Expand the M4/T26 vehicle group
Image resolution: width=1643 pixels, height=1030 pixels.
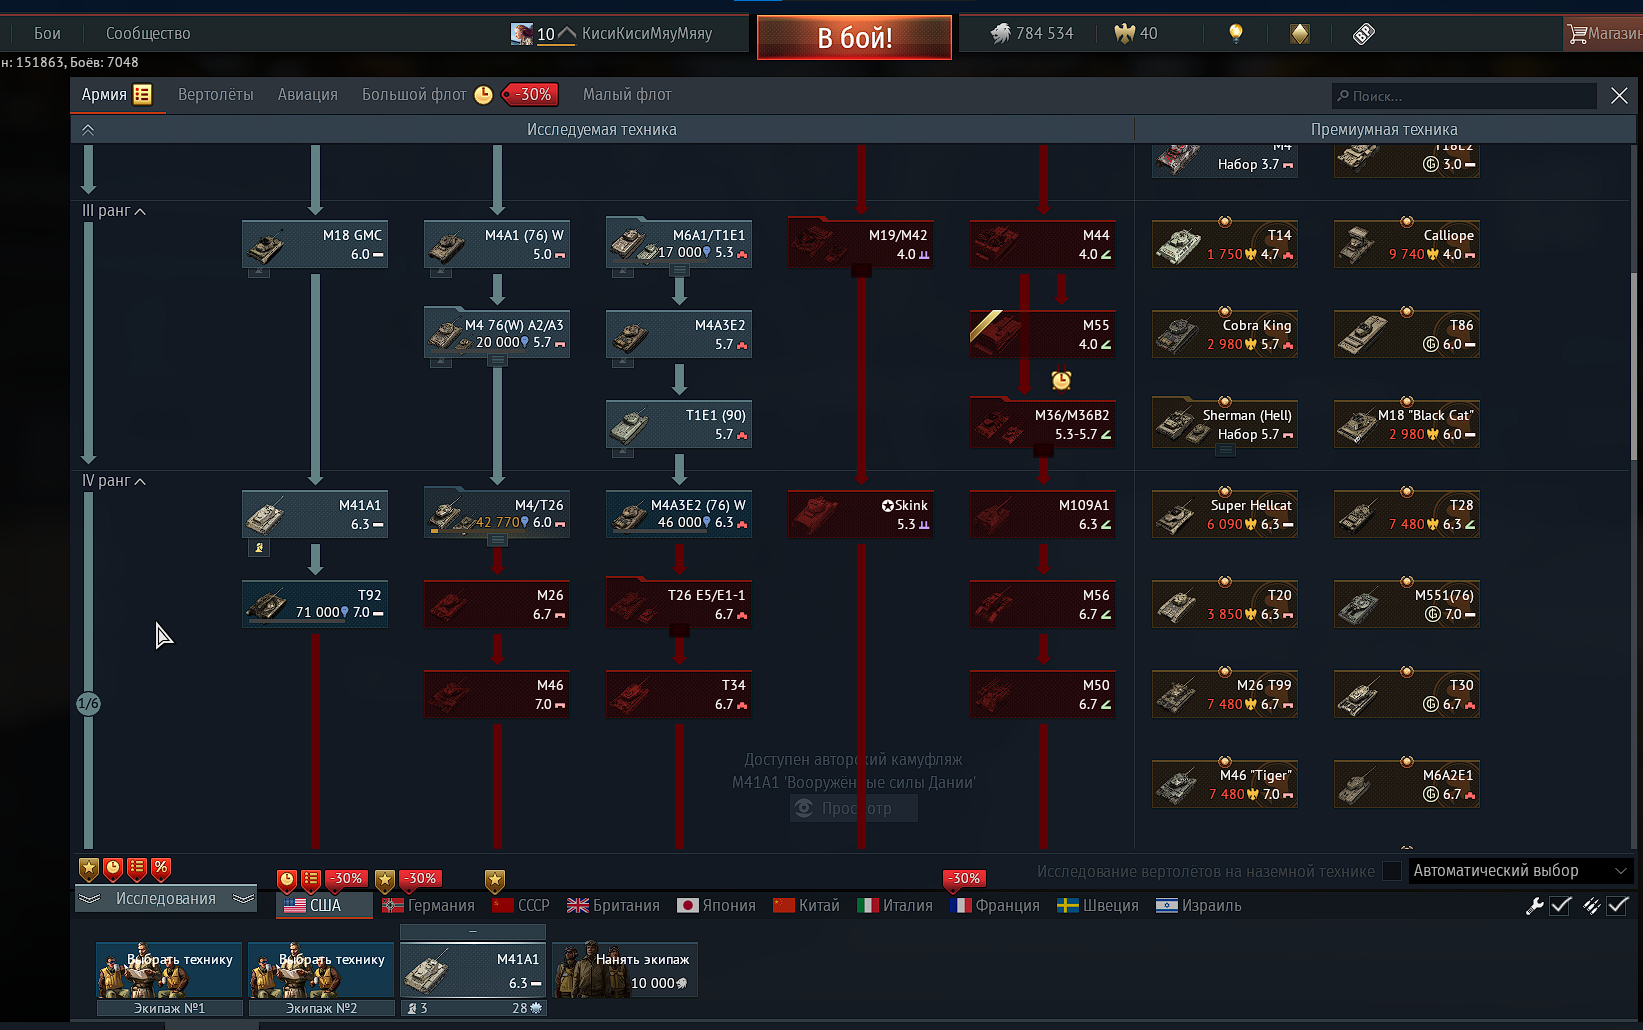(x=497, y=541)
